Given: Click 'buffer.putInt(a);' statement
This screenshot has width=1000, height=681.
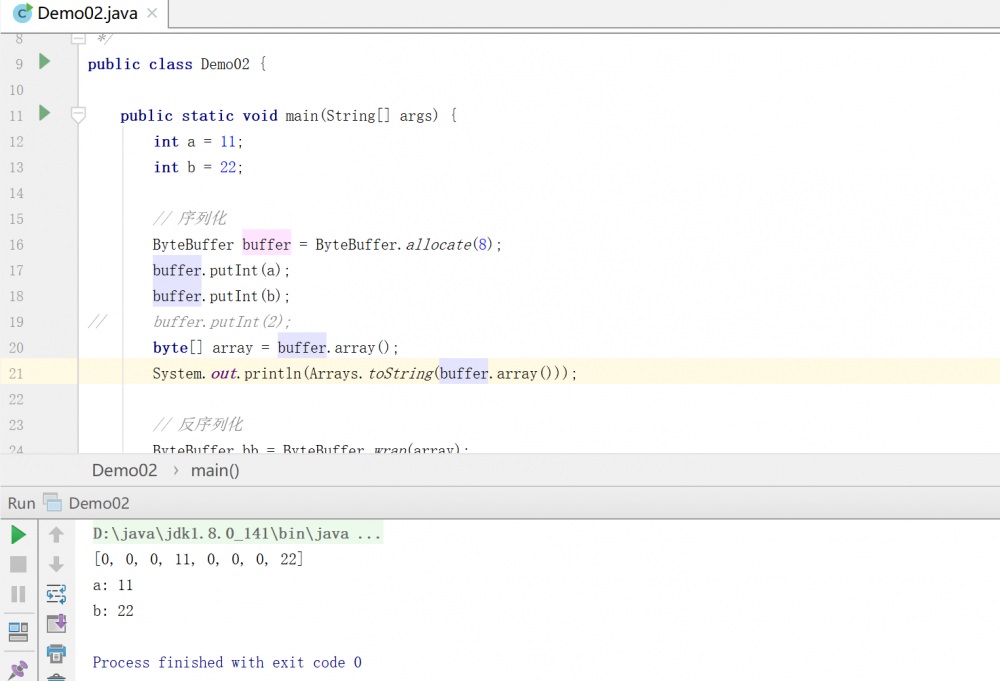Looking at the screenshot, I should pos(221,270).
